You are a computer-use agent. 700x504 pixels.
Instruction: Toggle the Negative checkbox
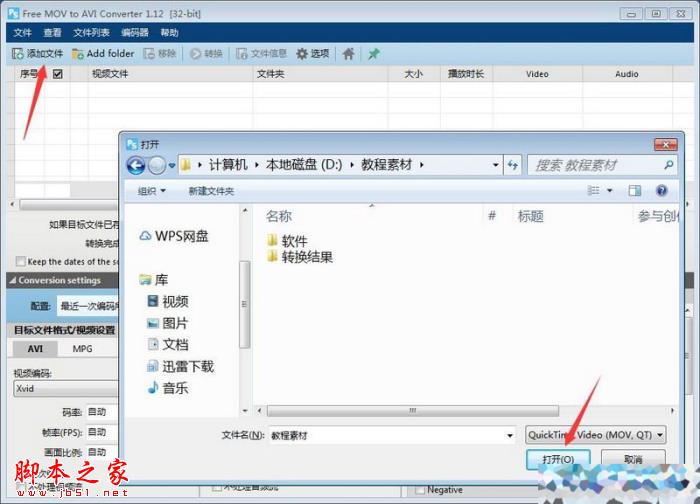(x=420, y=490)
